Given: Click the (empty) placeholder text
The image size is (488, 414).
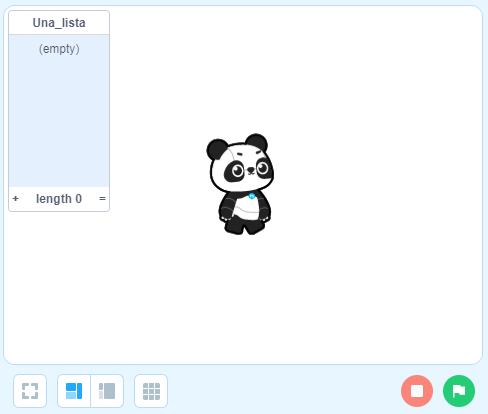Looking at the screenshot, I should [59, 49].
